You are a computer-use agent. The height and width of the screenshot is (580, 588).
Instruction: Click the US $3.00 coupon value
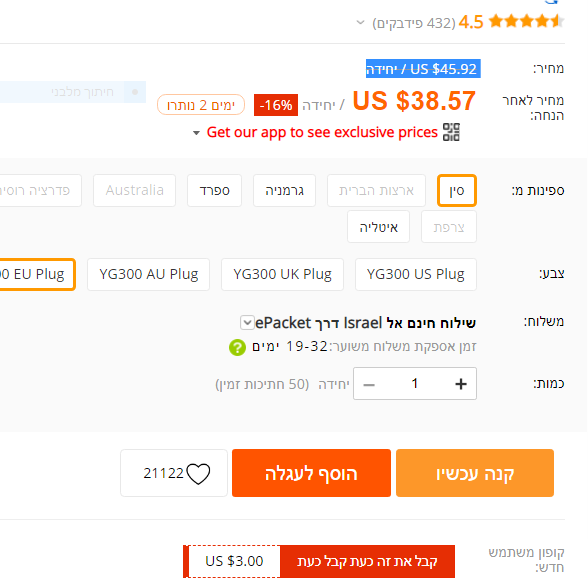(234, 561)
